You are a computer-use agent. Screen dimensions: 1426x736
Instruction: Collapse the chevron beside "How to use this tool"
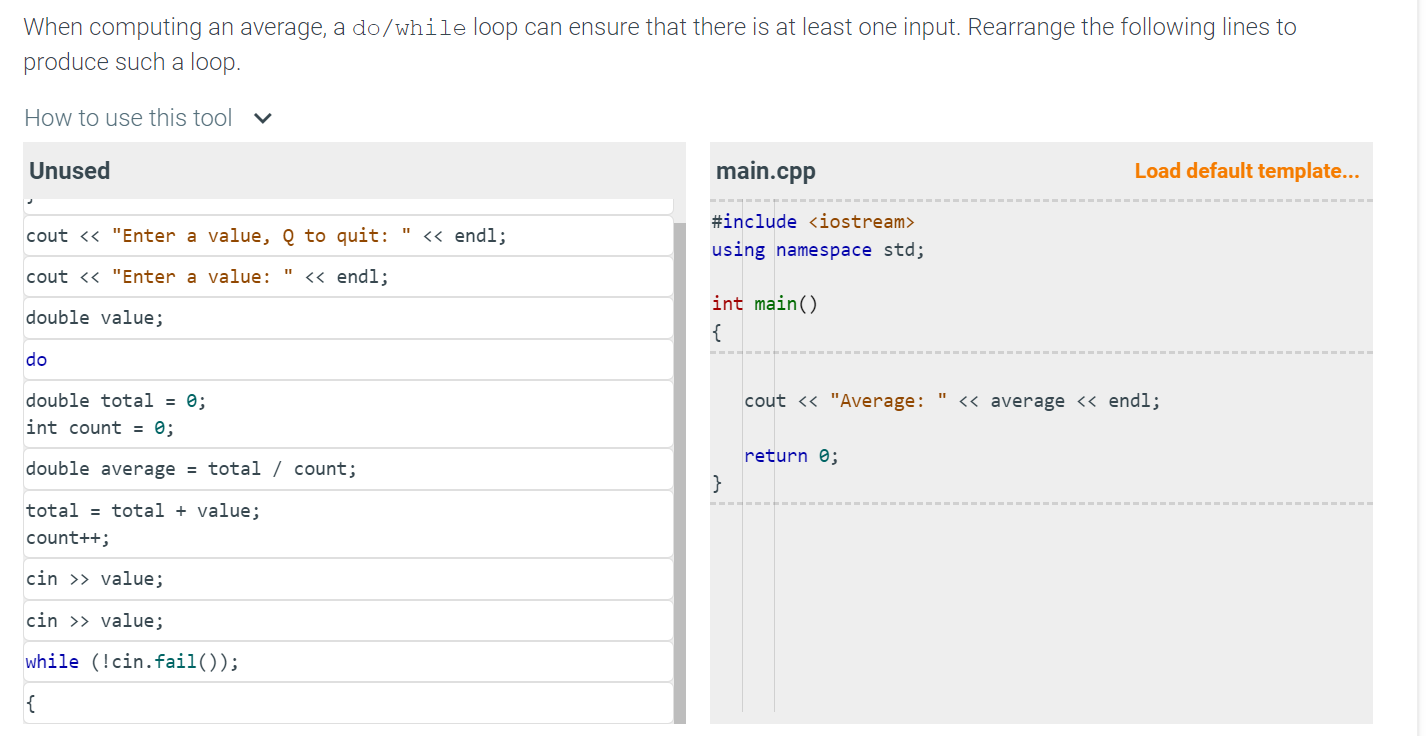(262, 117)
